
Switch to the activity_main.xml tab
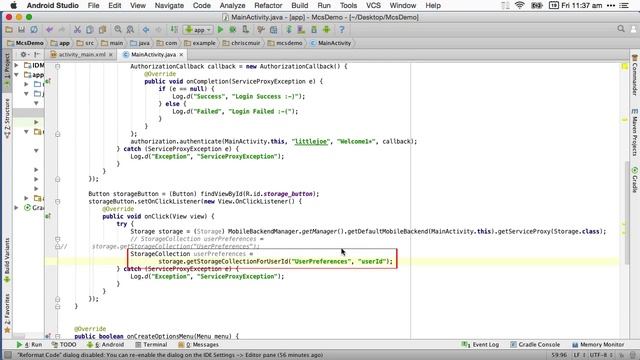click(82, 54)
